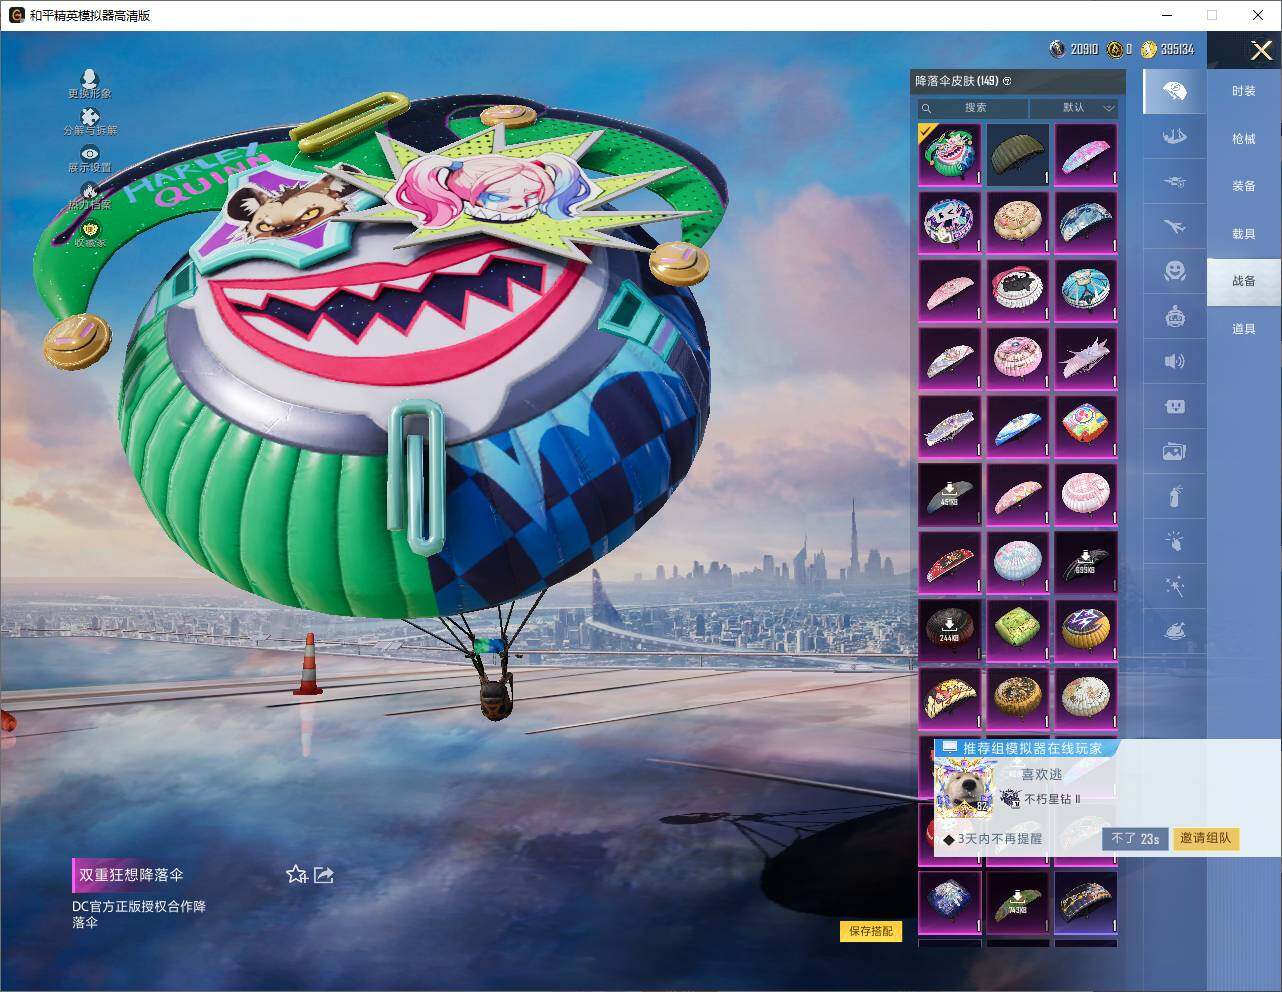This screenshot has width=1282, height=992.
Task: Select the tap gesture category icon
Action: 1175,541
